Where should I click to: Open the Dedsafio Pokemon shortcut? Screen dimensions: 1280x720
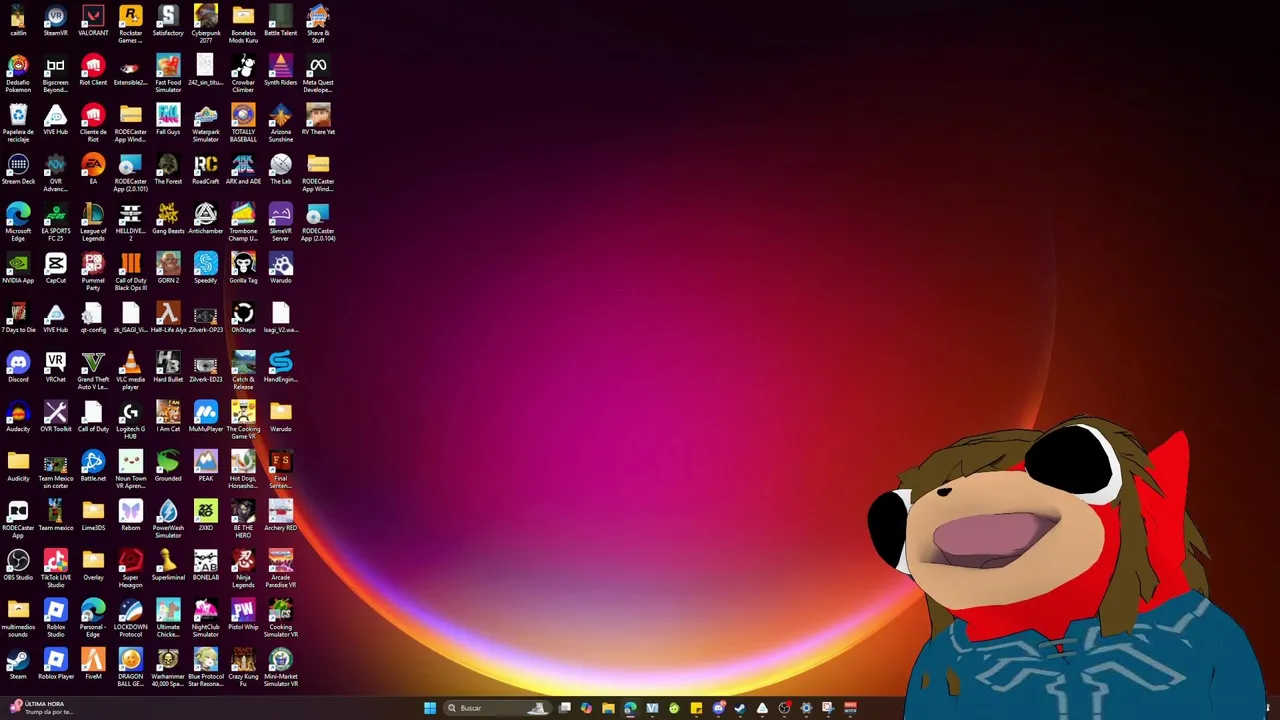coord(18,74)
